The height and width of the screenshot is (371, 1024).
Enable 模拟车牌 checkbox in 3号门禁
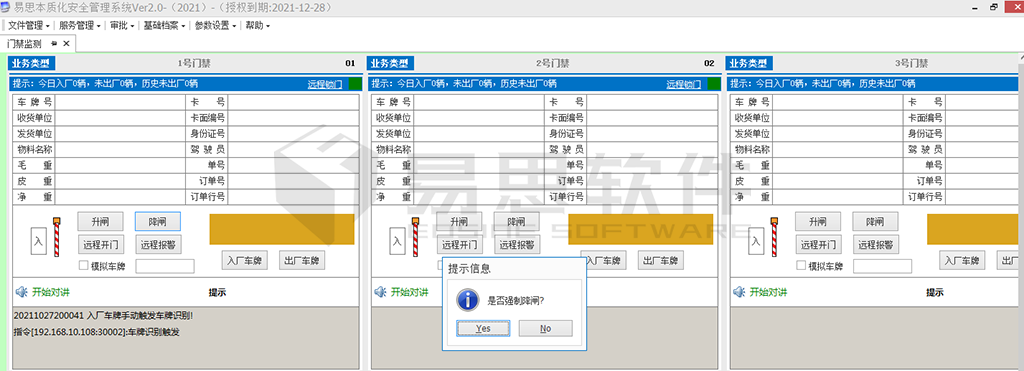801,266
